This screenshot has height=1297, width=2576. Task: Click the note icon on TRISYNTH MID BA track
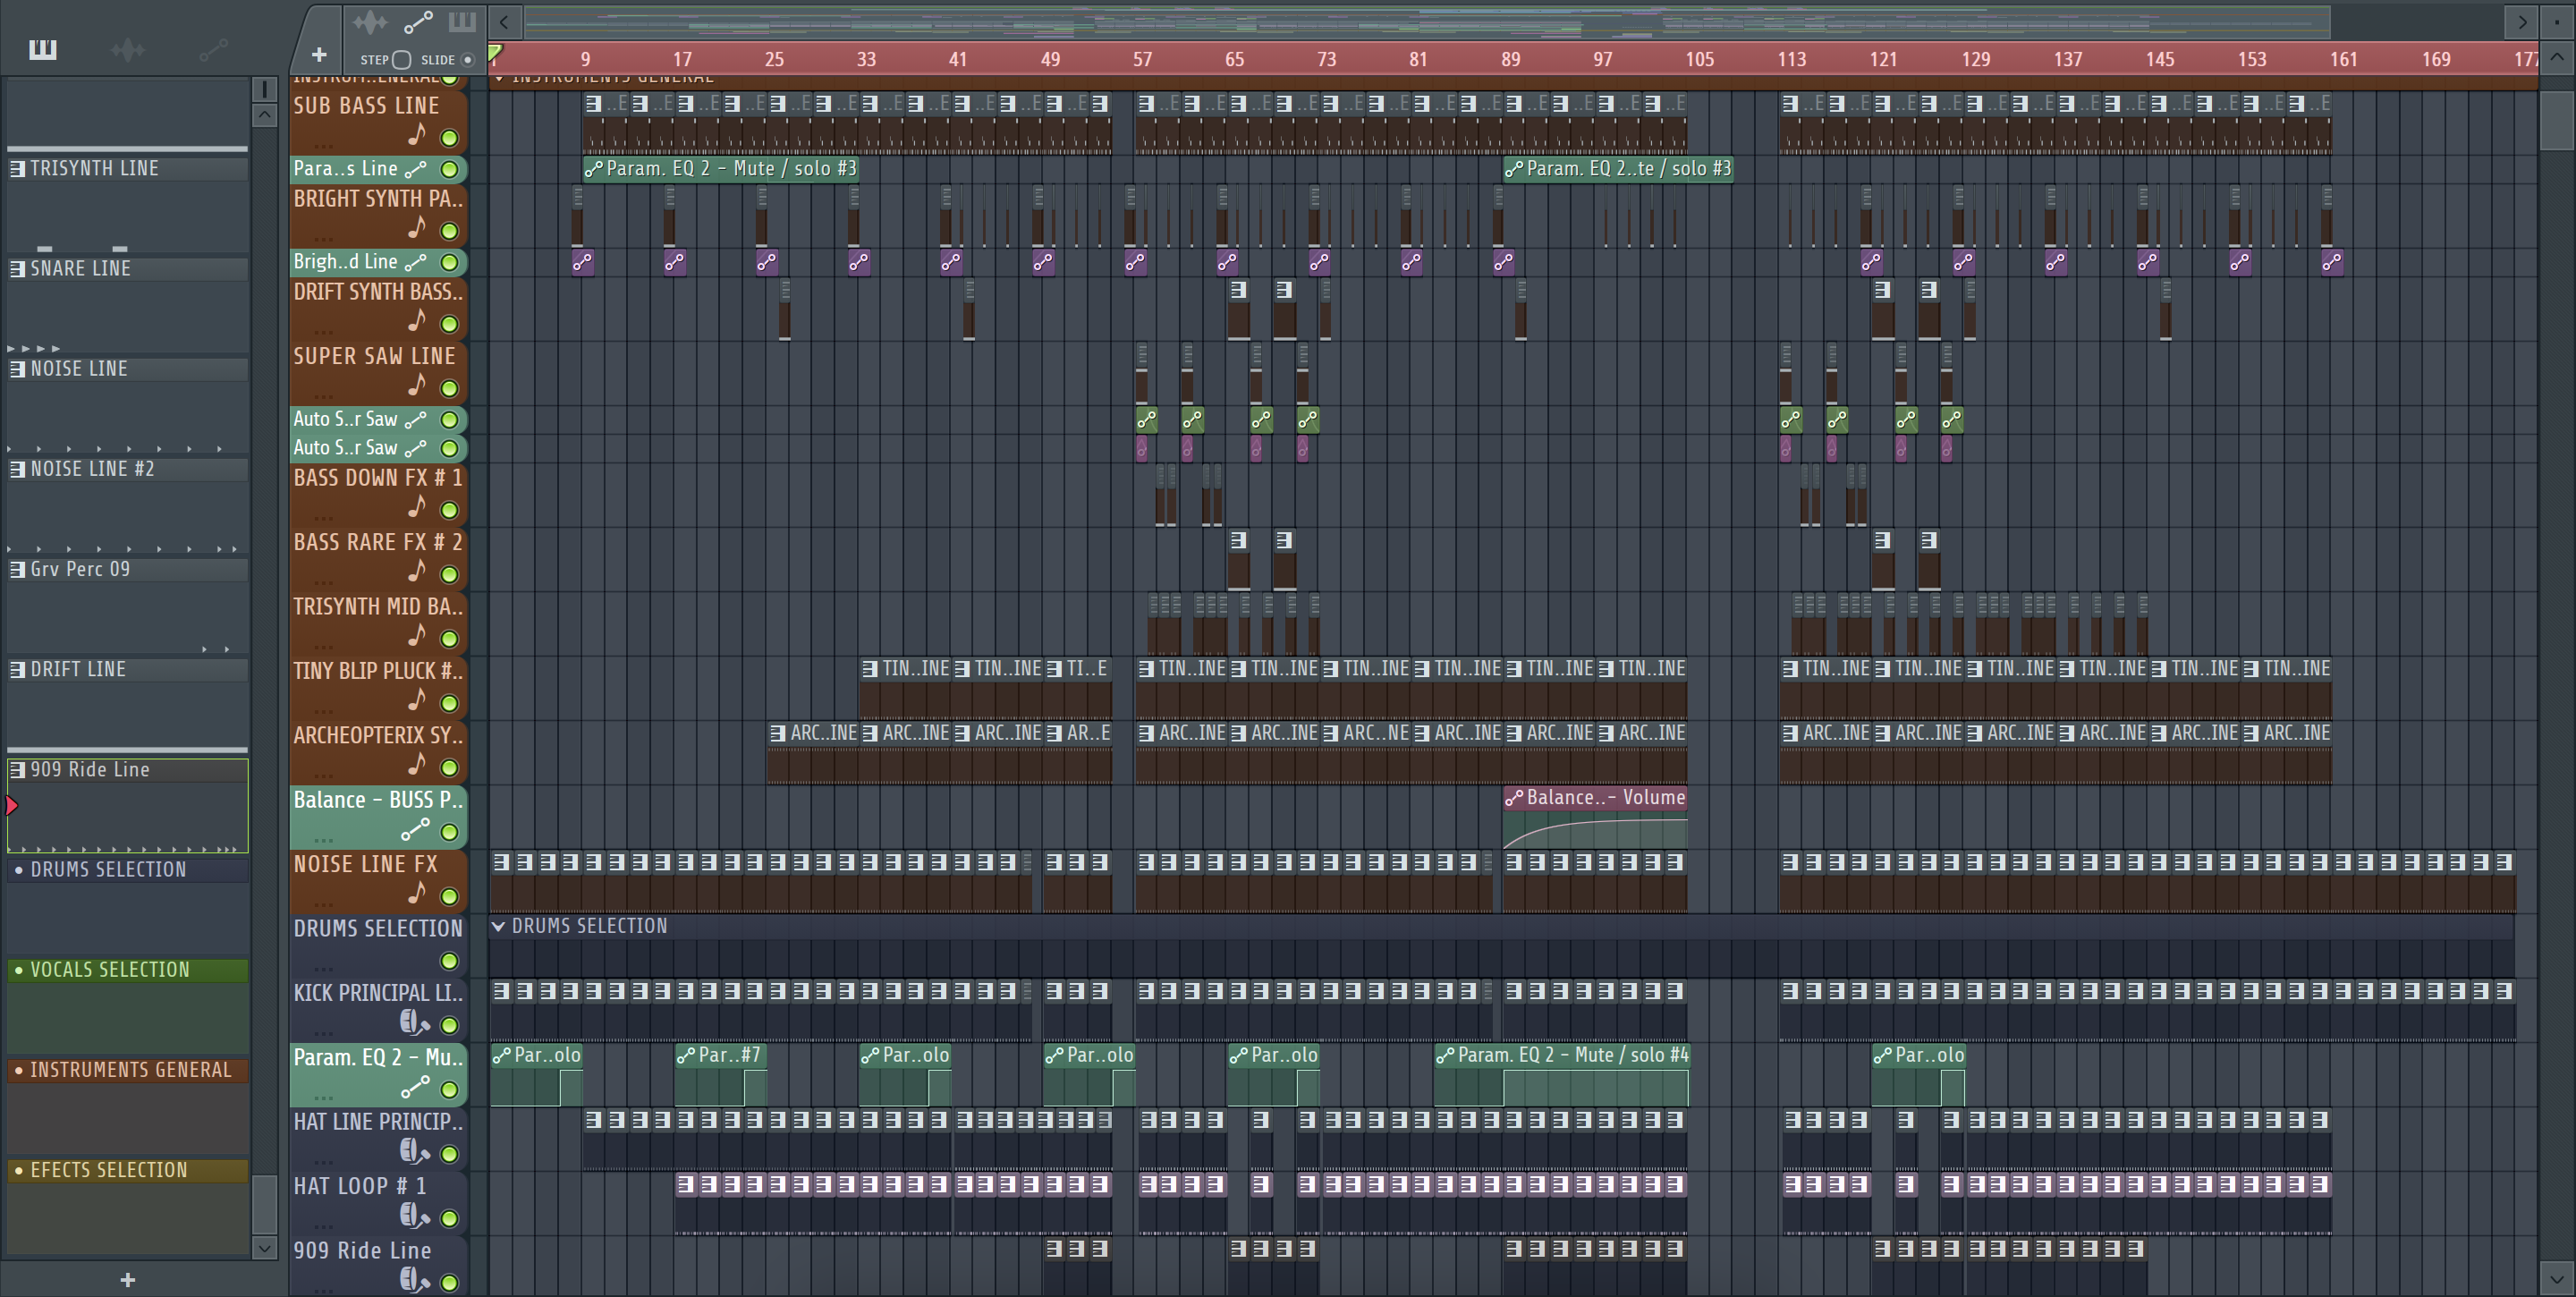coord(416,635)
